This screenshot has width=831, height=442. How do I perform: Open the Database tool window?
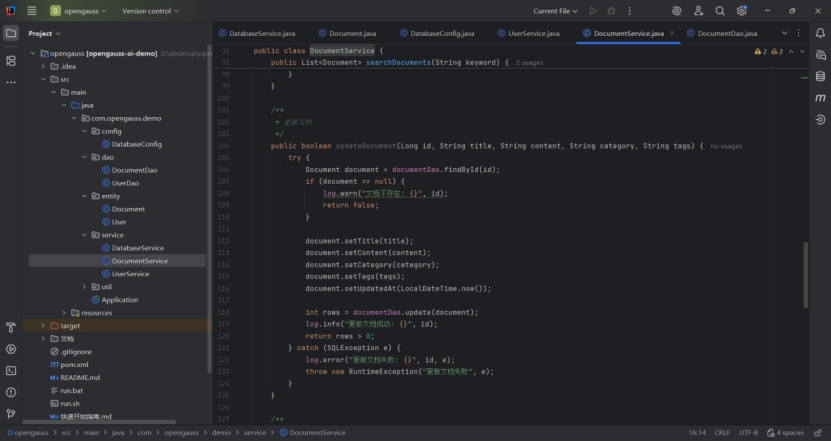pyautogui.click(x=820, y=76)
